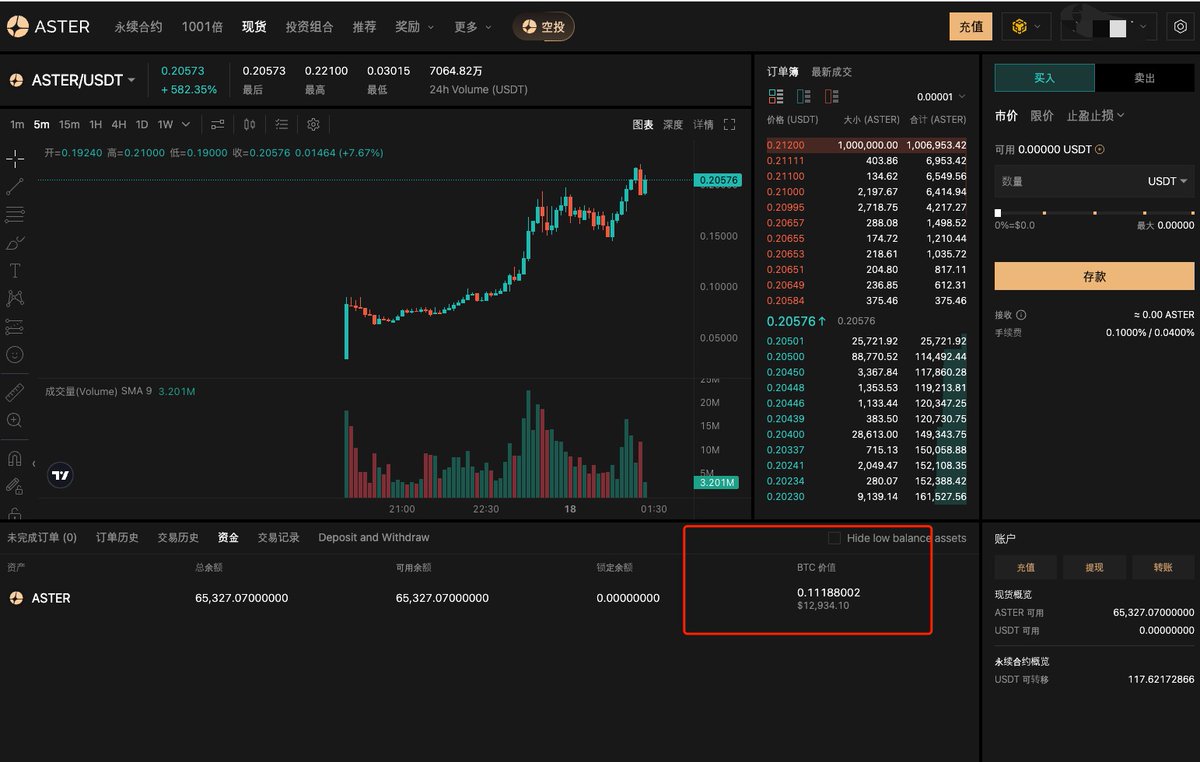Focus the 数量 quantity input field

[x=1094, y=182]
